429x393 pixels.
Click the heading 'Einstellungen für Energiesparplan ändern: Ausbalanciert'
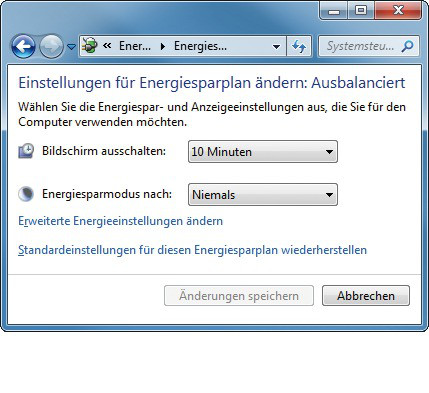(x=212, y=83)
